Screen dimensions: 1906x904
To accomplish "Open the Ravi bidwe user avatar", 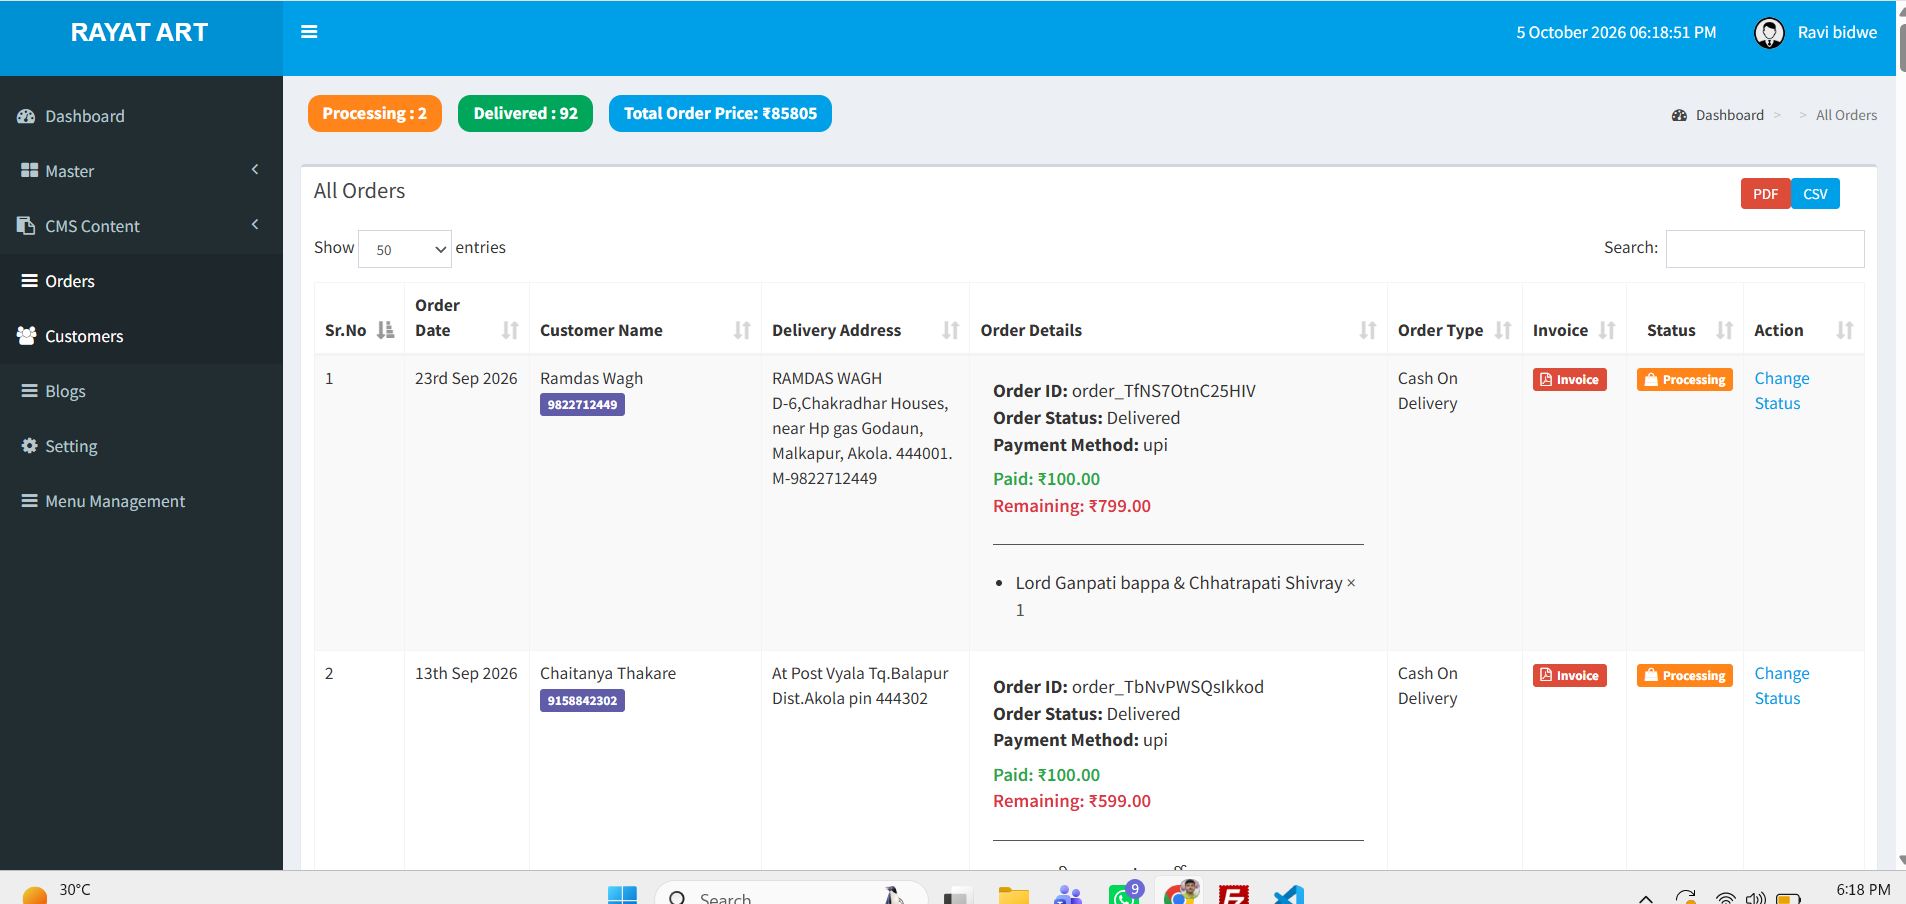I will (1769, 33).
